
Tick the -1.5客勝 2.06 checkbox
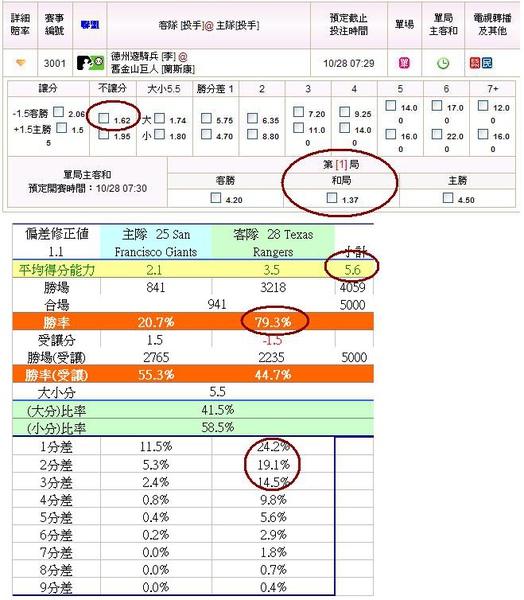coord(58,112)
